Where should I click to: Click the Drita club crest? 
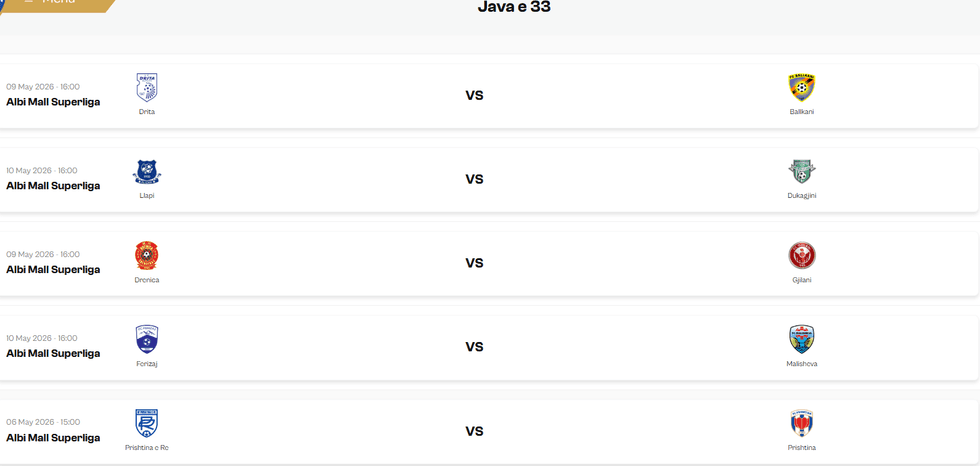coord(147,87)
